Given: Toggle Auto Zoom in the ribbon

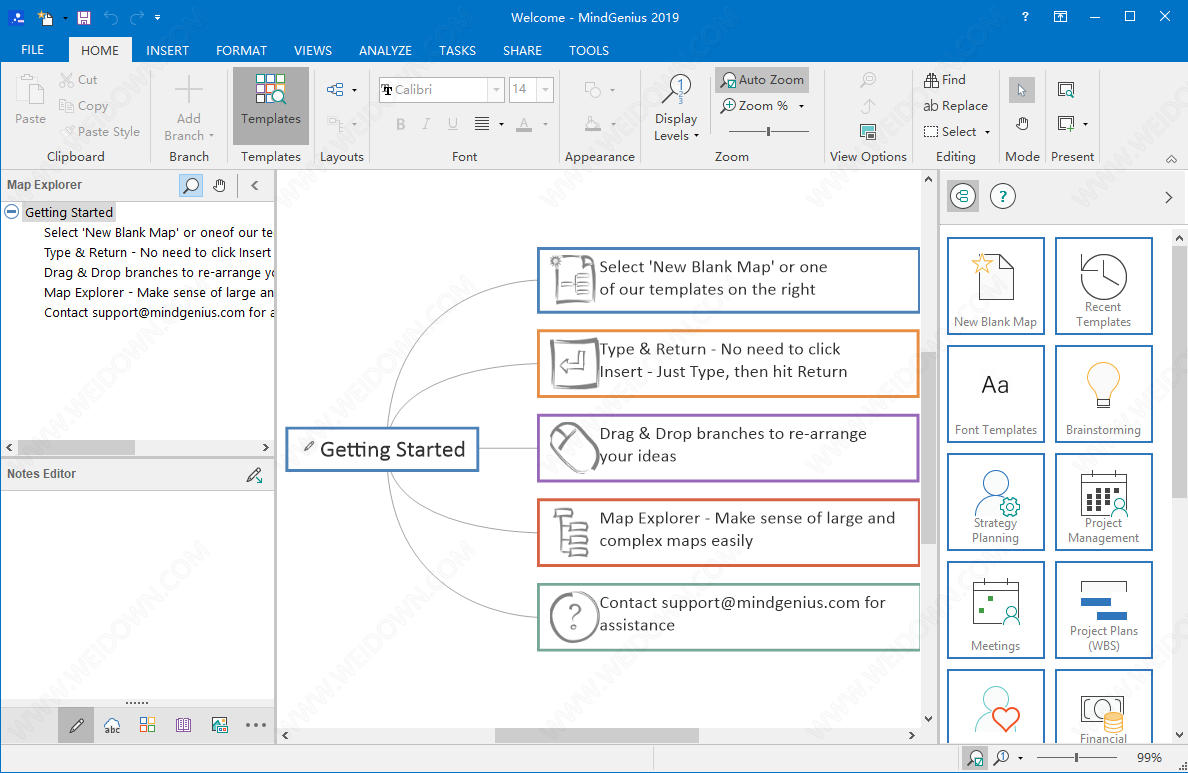Looking at the screenshot, I should pos(762,80).
